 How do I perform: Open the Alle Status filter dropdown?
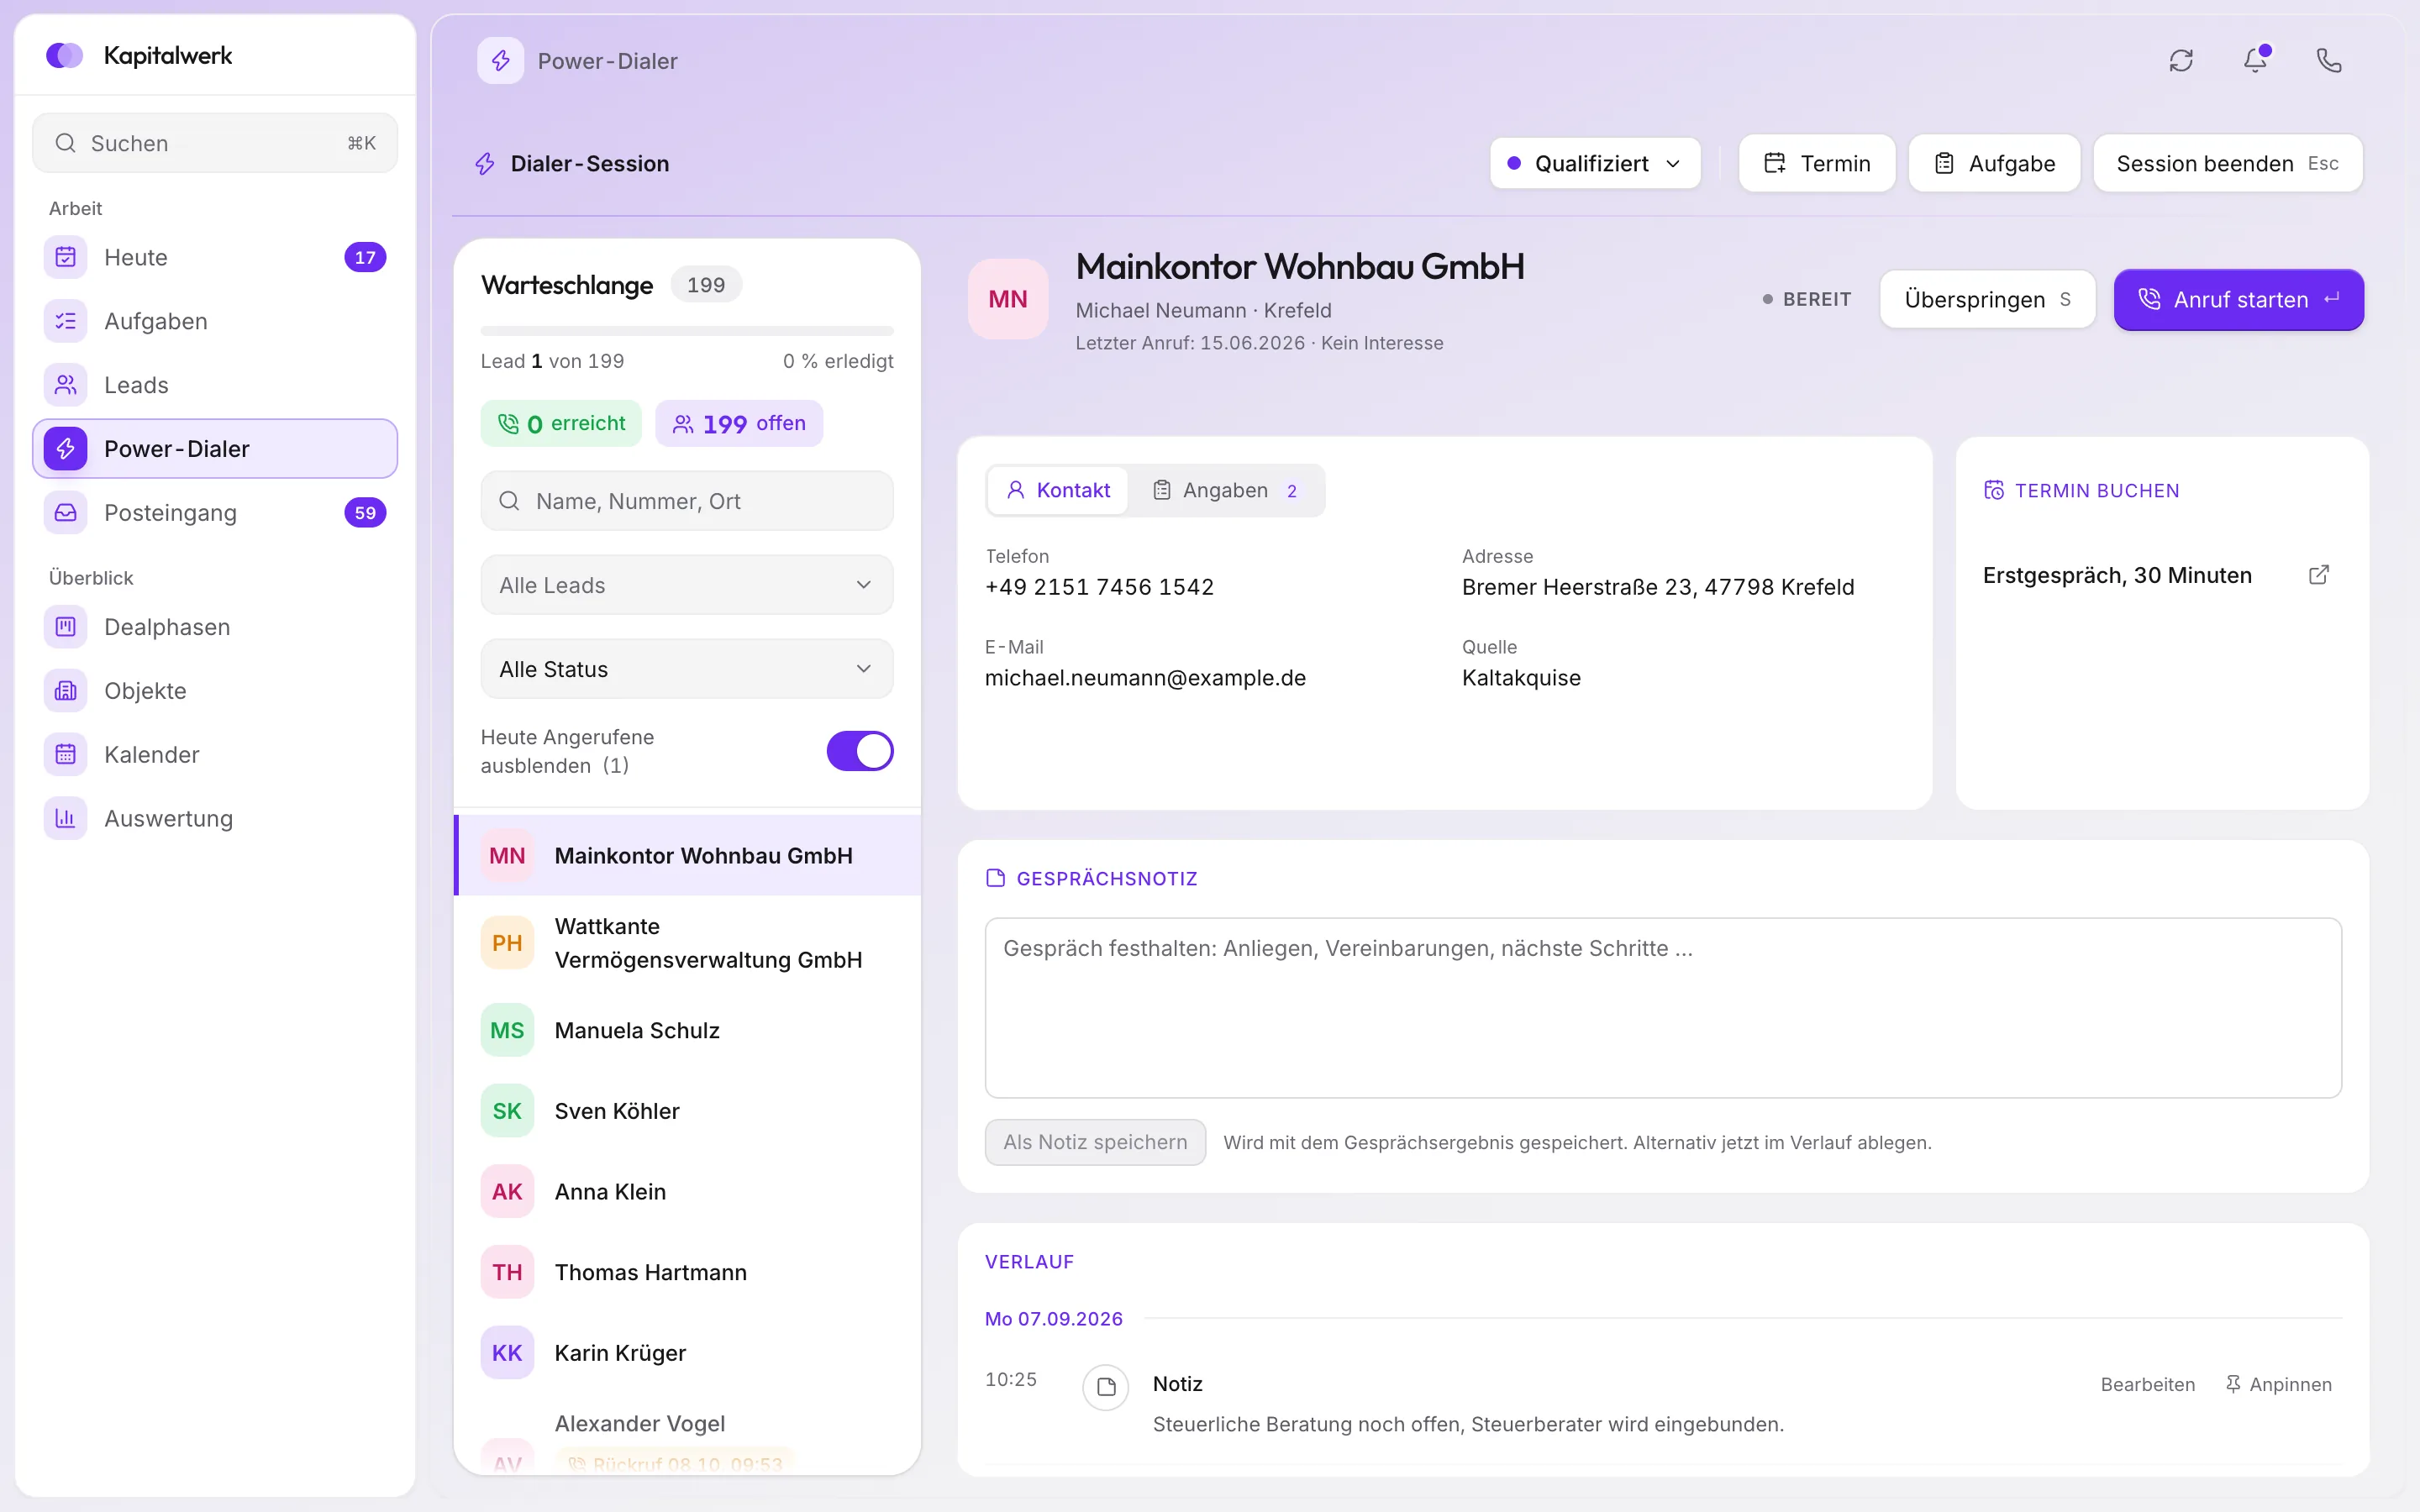tap(686, 669)
